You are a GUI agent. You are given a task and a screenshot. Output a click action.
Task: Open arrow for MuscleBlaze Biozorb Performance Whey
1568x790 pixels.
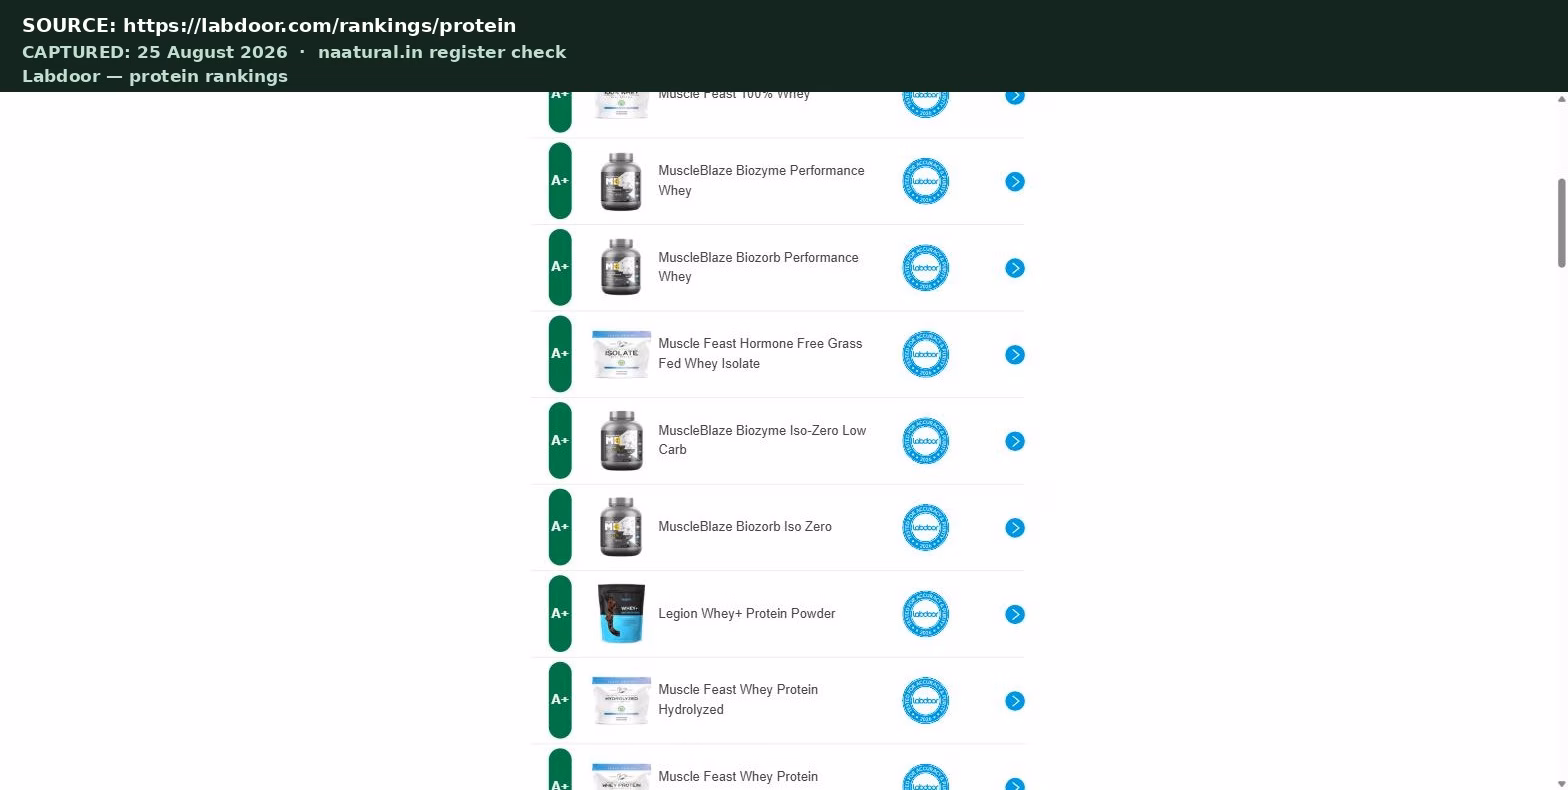(1015, 268)
